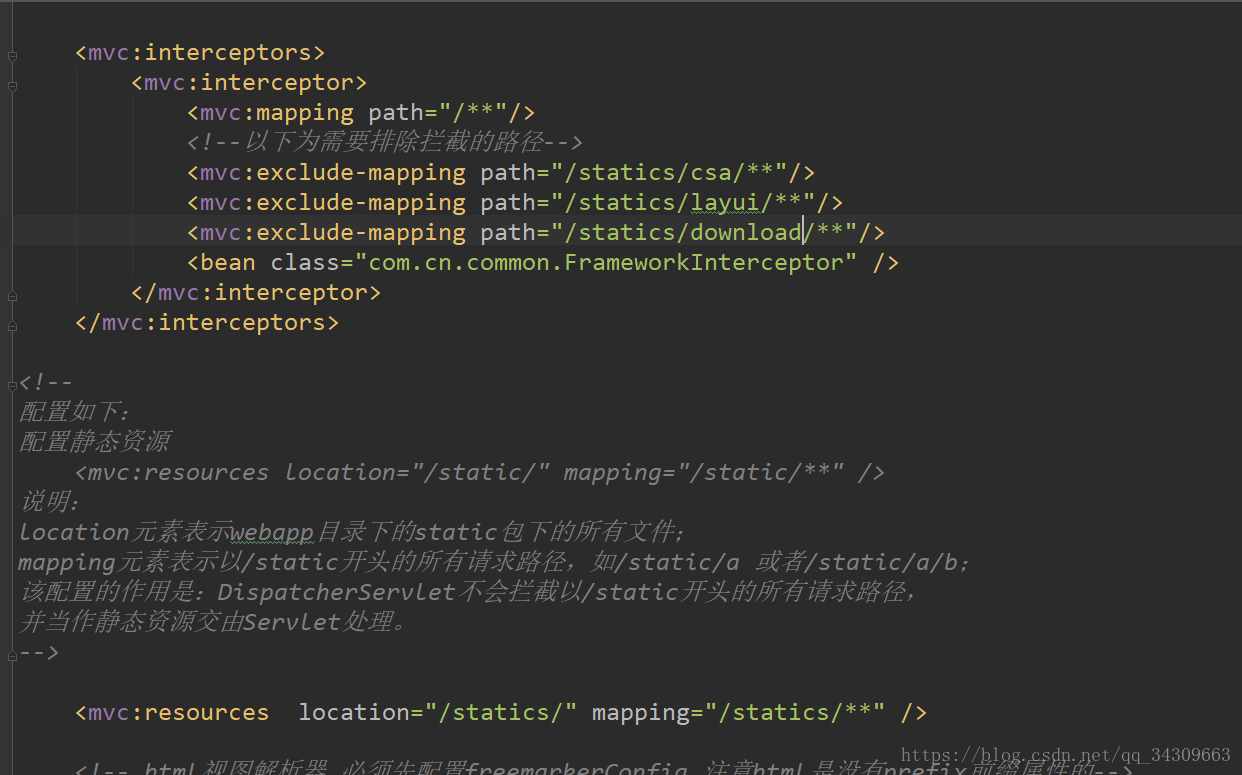
Task: Click DispatcherServlet text in the comment
Action: 337,593
